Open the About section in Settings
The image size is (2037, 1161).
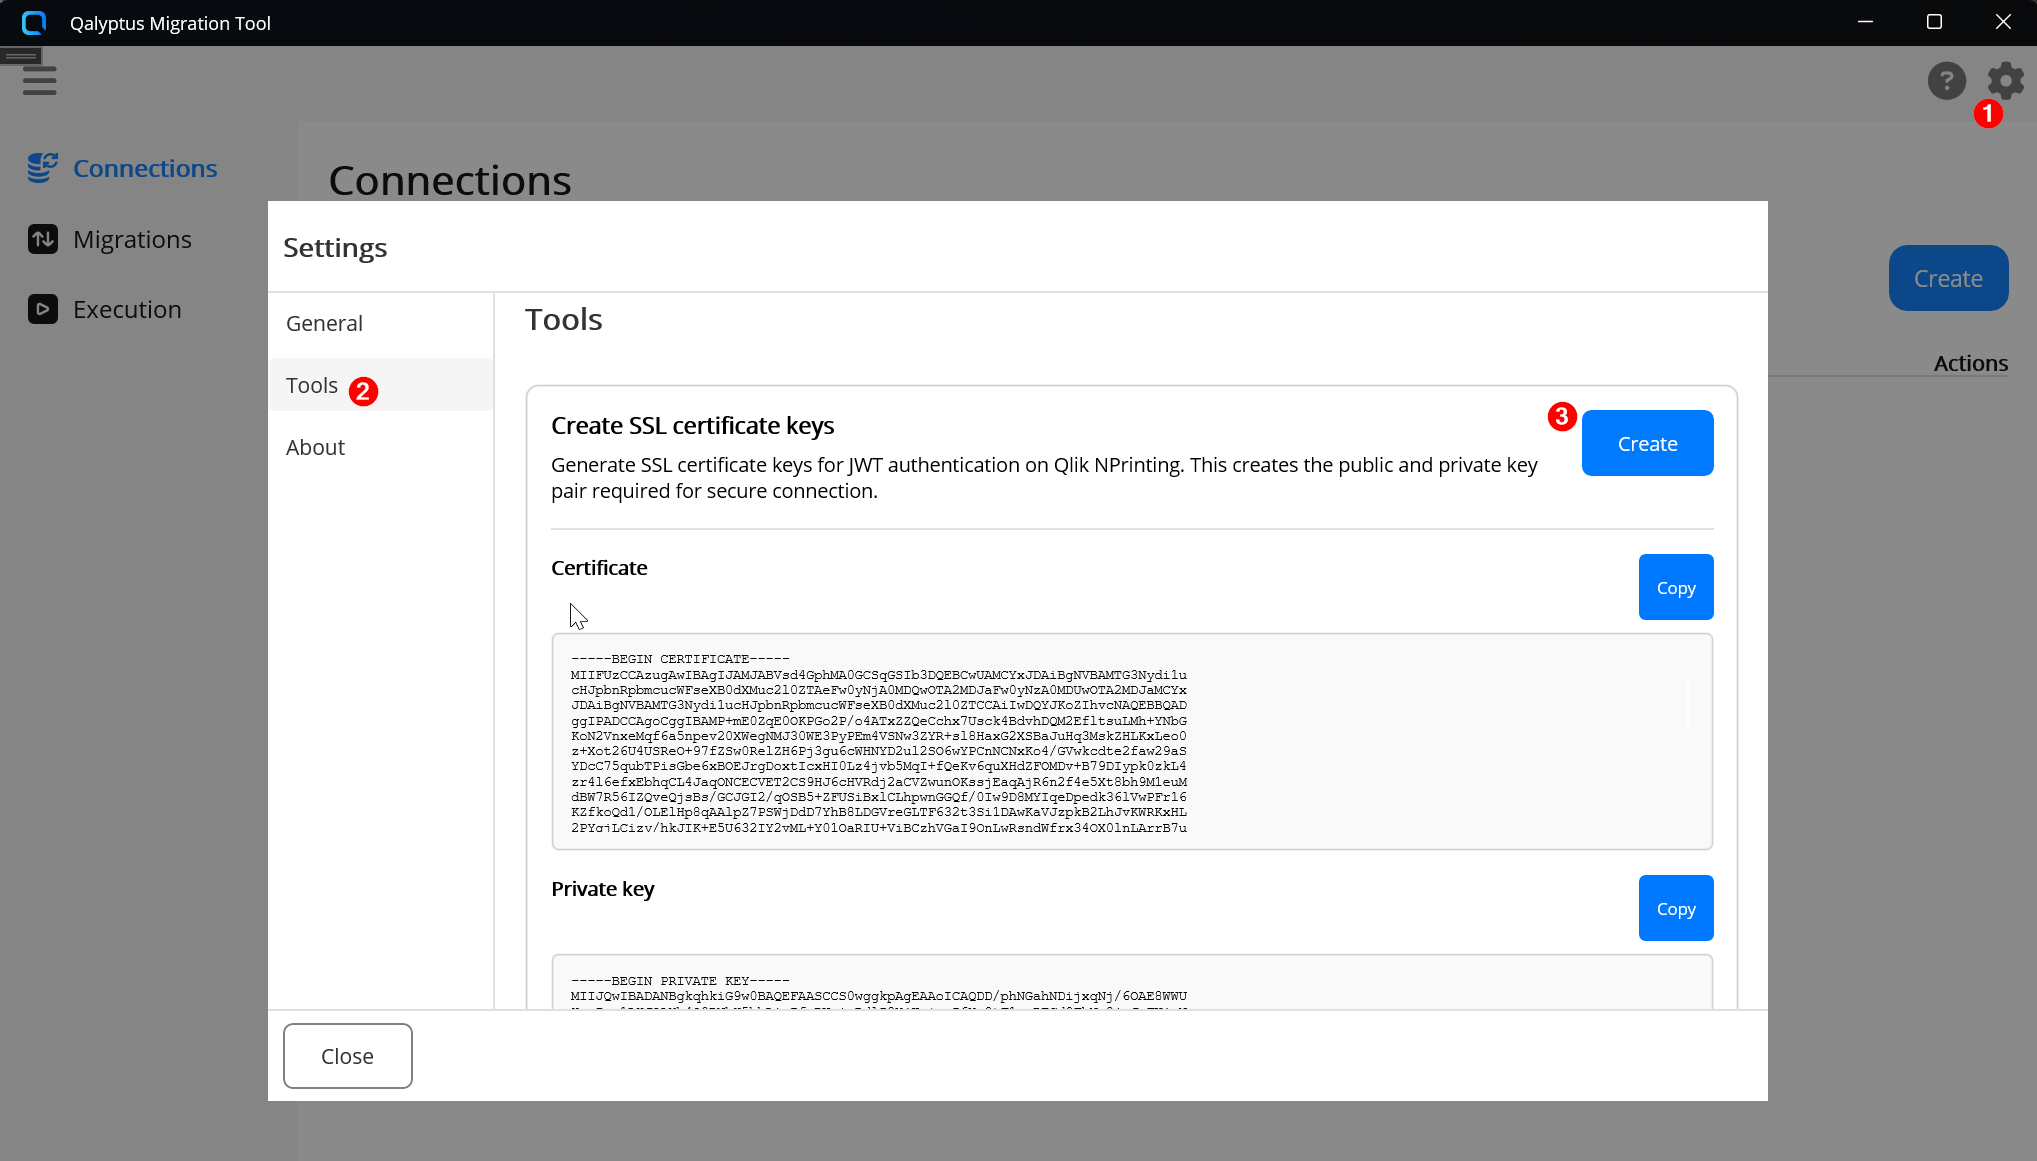[315, 447]
